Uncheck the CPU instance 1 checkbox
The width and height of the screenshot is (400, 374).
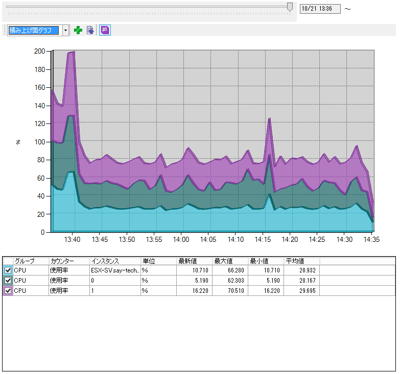coord(8,291)
